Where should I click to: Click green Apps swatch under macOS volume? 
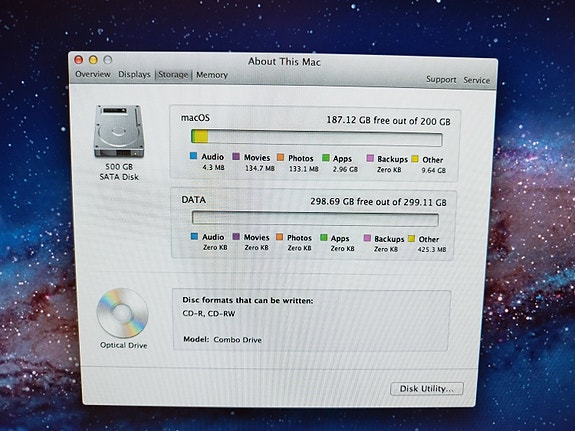point(326,158)
